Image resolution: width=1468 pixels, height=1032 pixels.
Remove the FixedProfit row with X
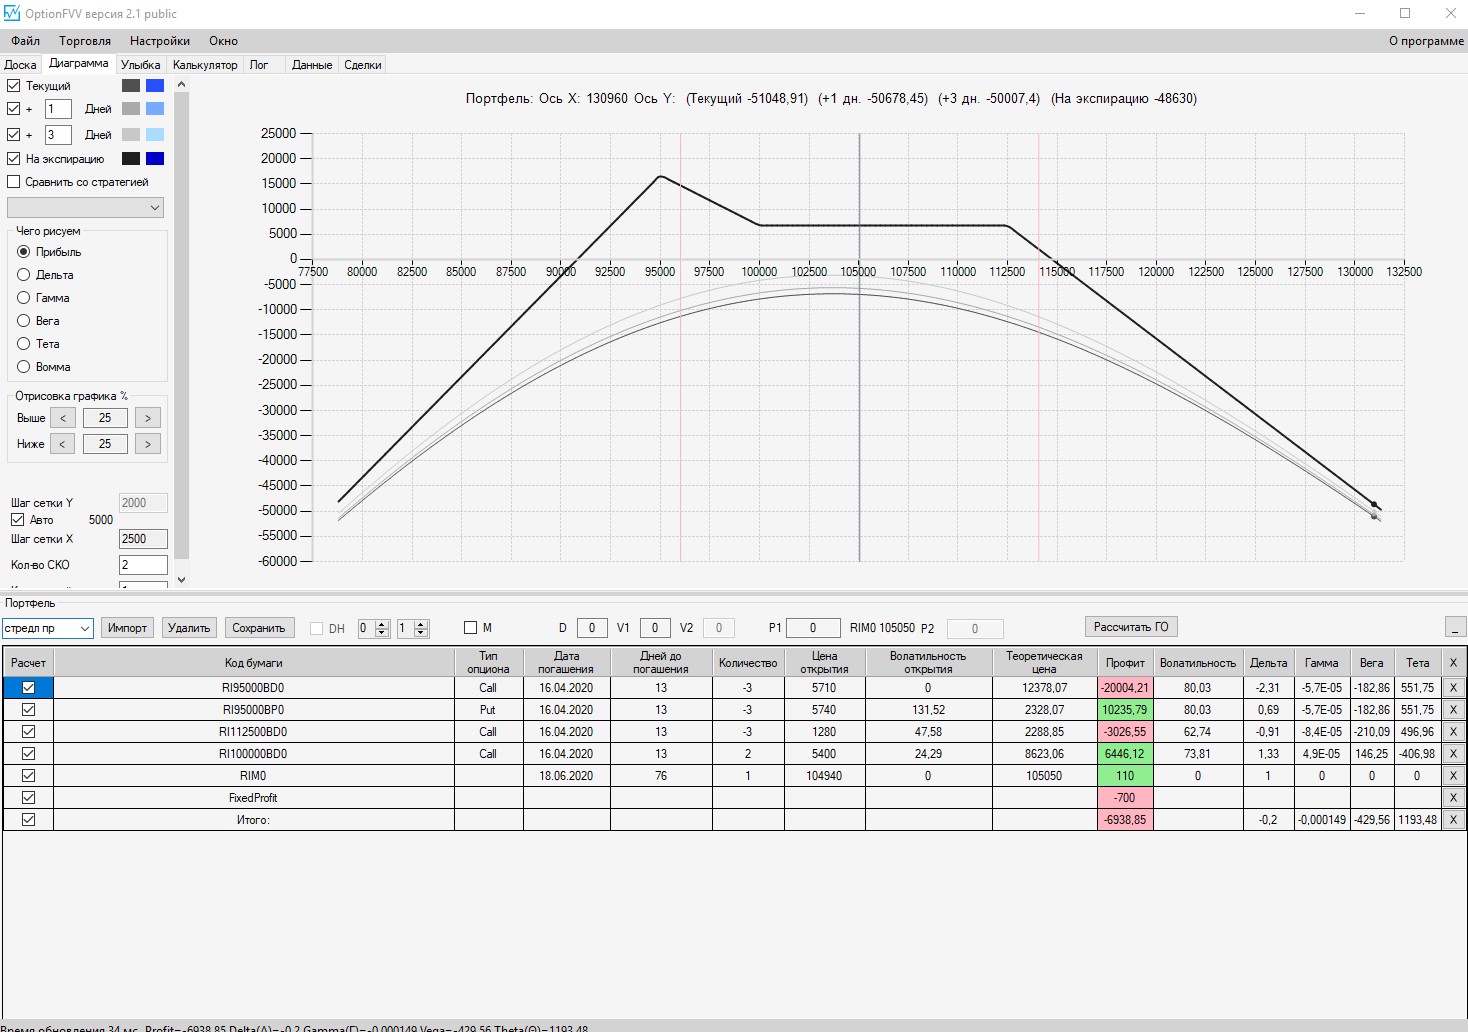(x=1453, y=798)
